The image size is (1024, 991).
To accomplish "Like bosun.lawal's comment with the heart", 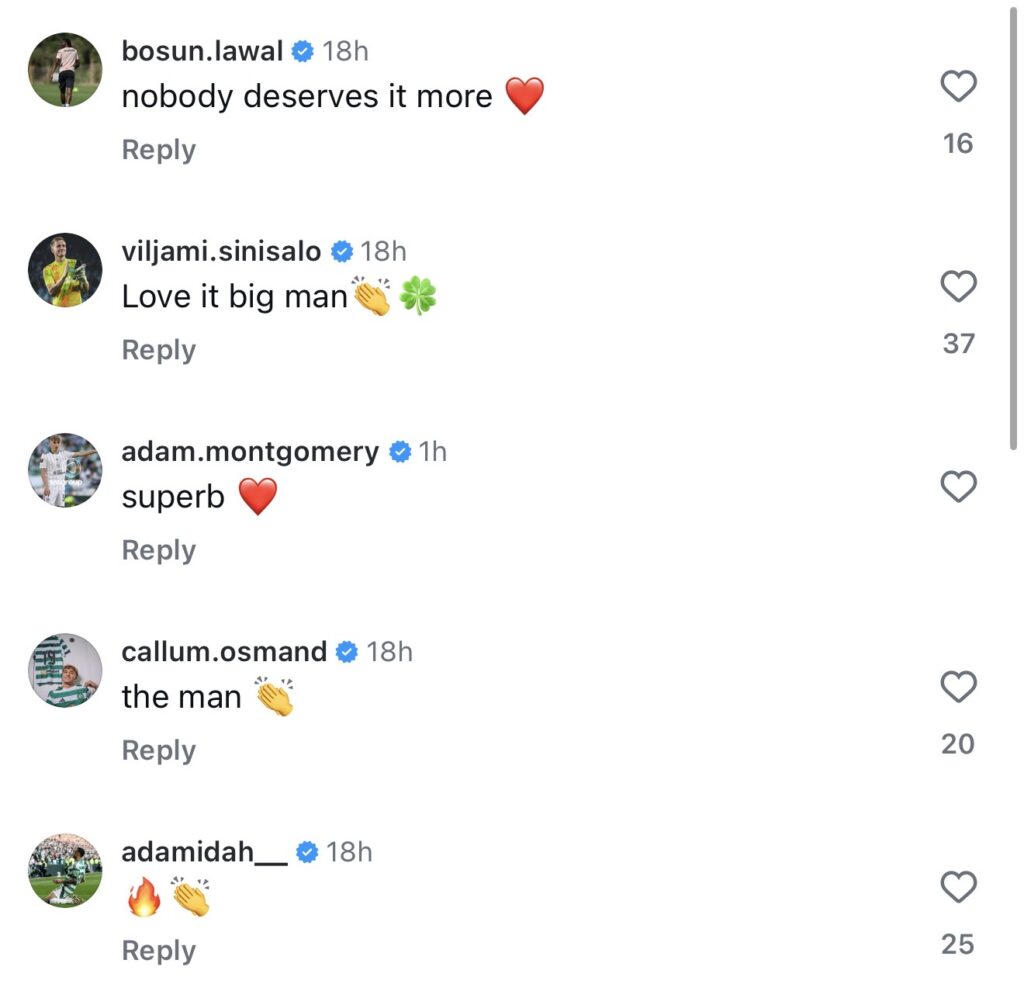I will point(958,87).
